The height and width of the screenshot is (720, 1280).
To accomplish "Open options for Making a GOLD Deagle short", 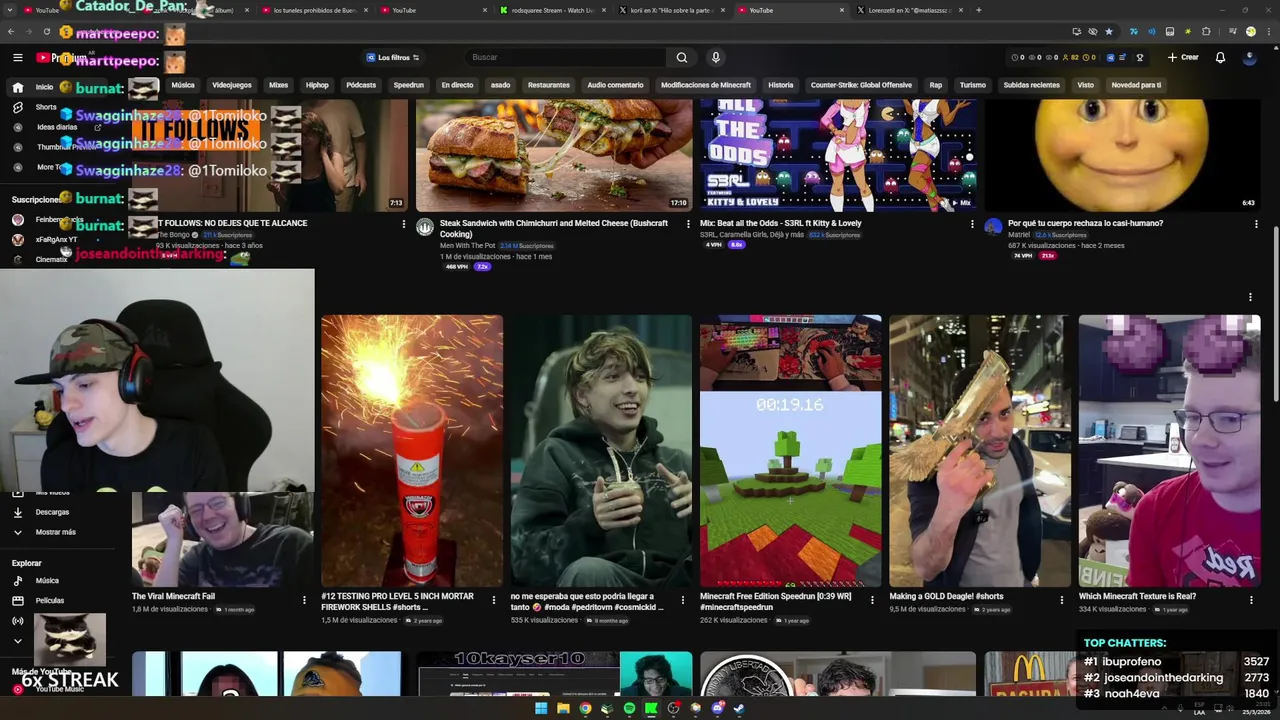I will tap(1062, 600).
